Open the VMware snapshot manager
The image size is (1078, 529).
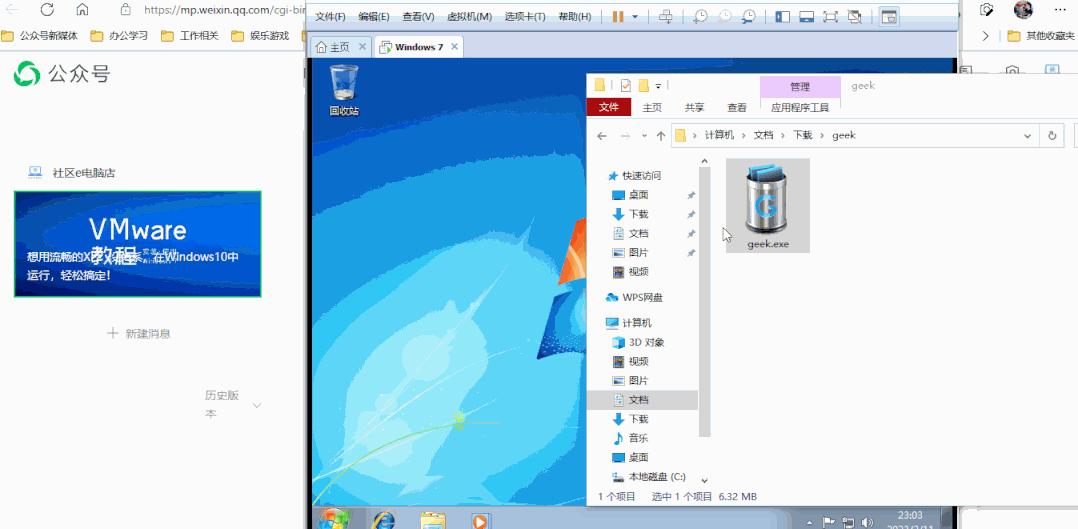coord(749,17)
